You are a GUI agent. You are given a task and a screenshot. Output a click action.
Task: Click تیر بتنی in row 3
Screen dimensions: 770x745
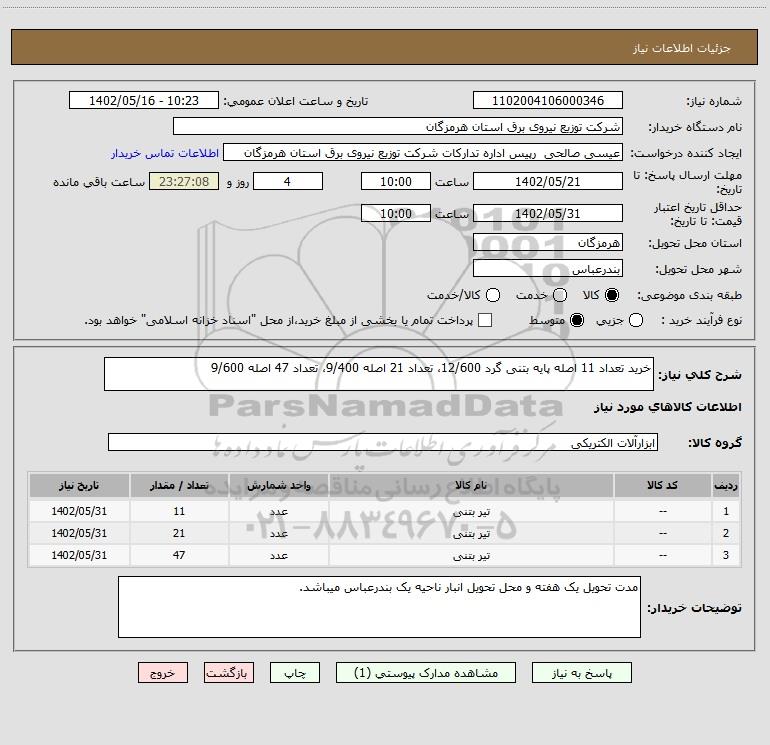point(471,555)
